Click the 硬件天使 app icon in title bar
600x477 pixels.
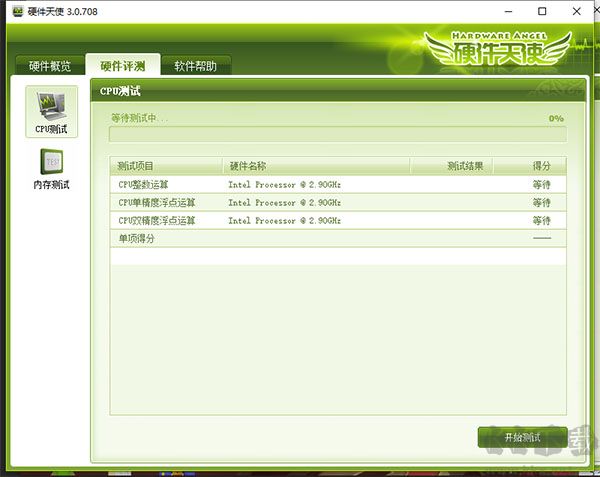[x=18, y=11]
